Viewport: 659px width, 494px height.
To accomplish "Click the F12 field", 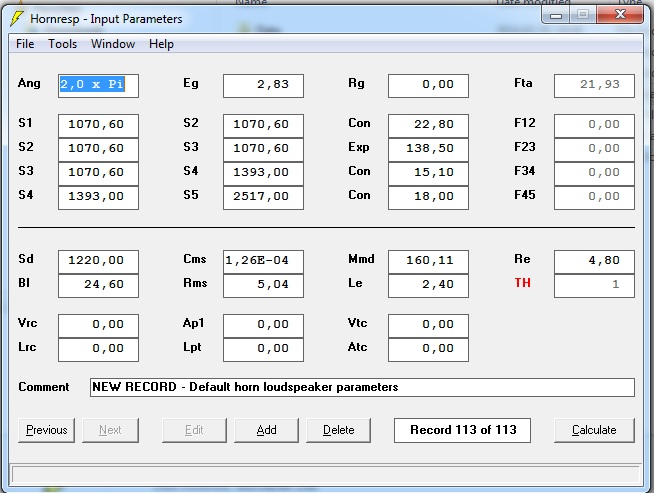I will 594,125.
